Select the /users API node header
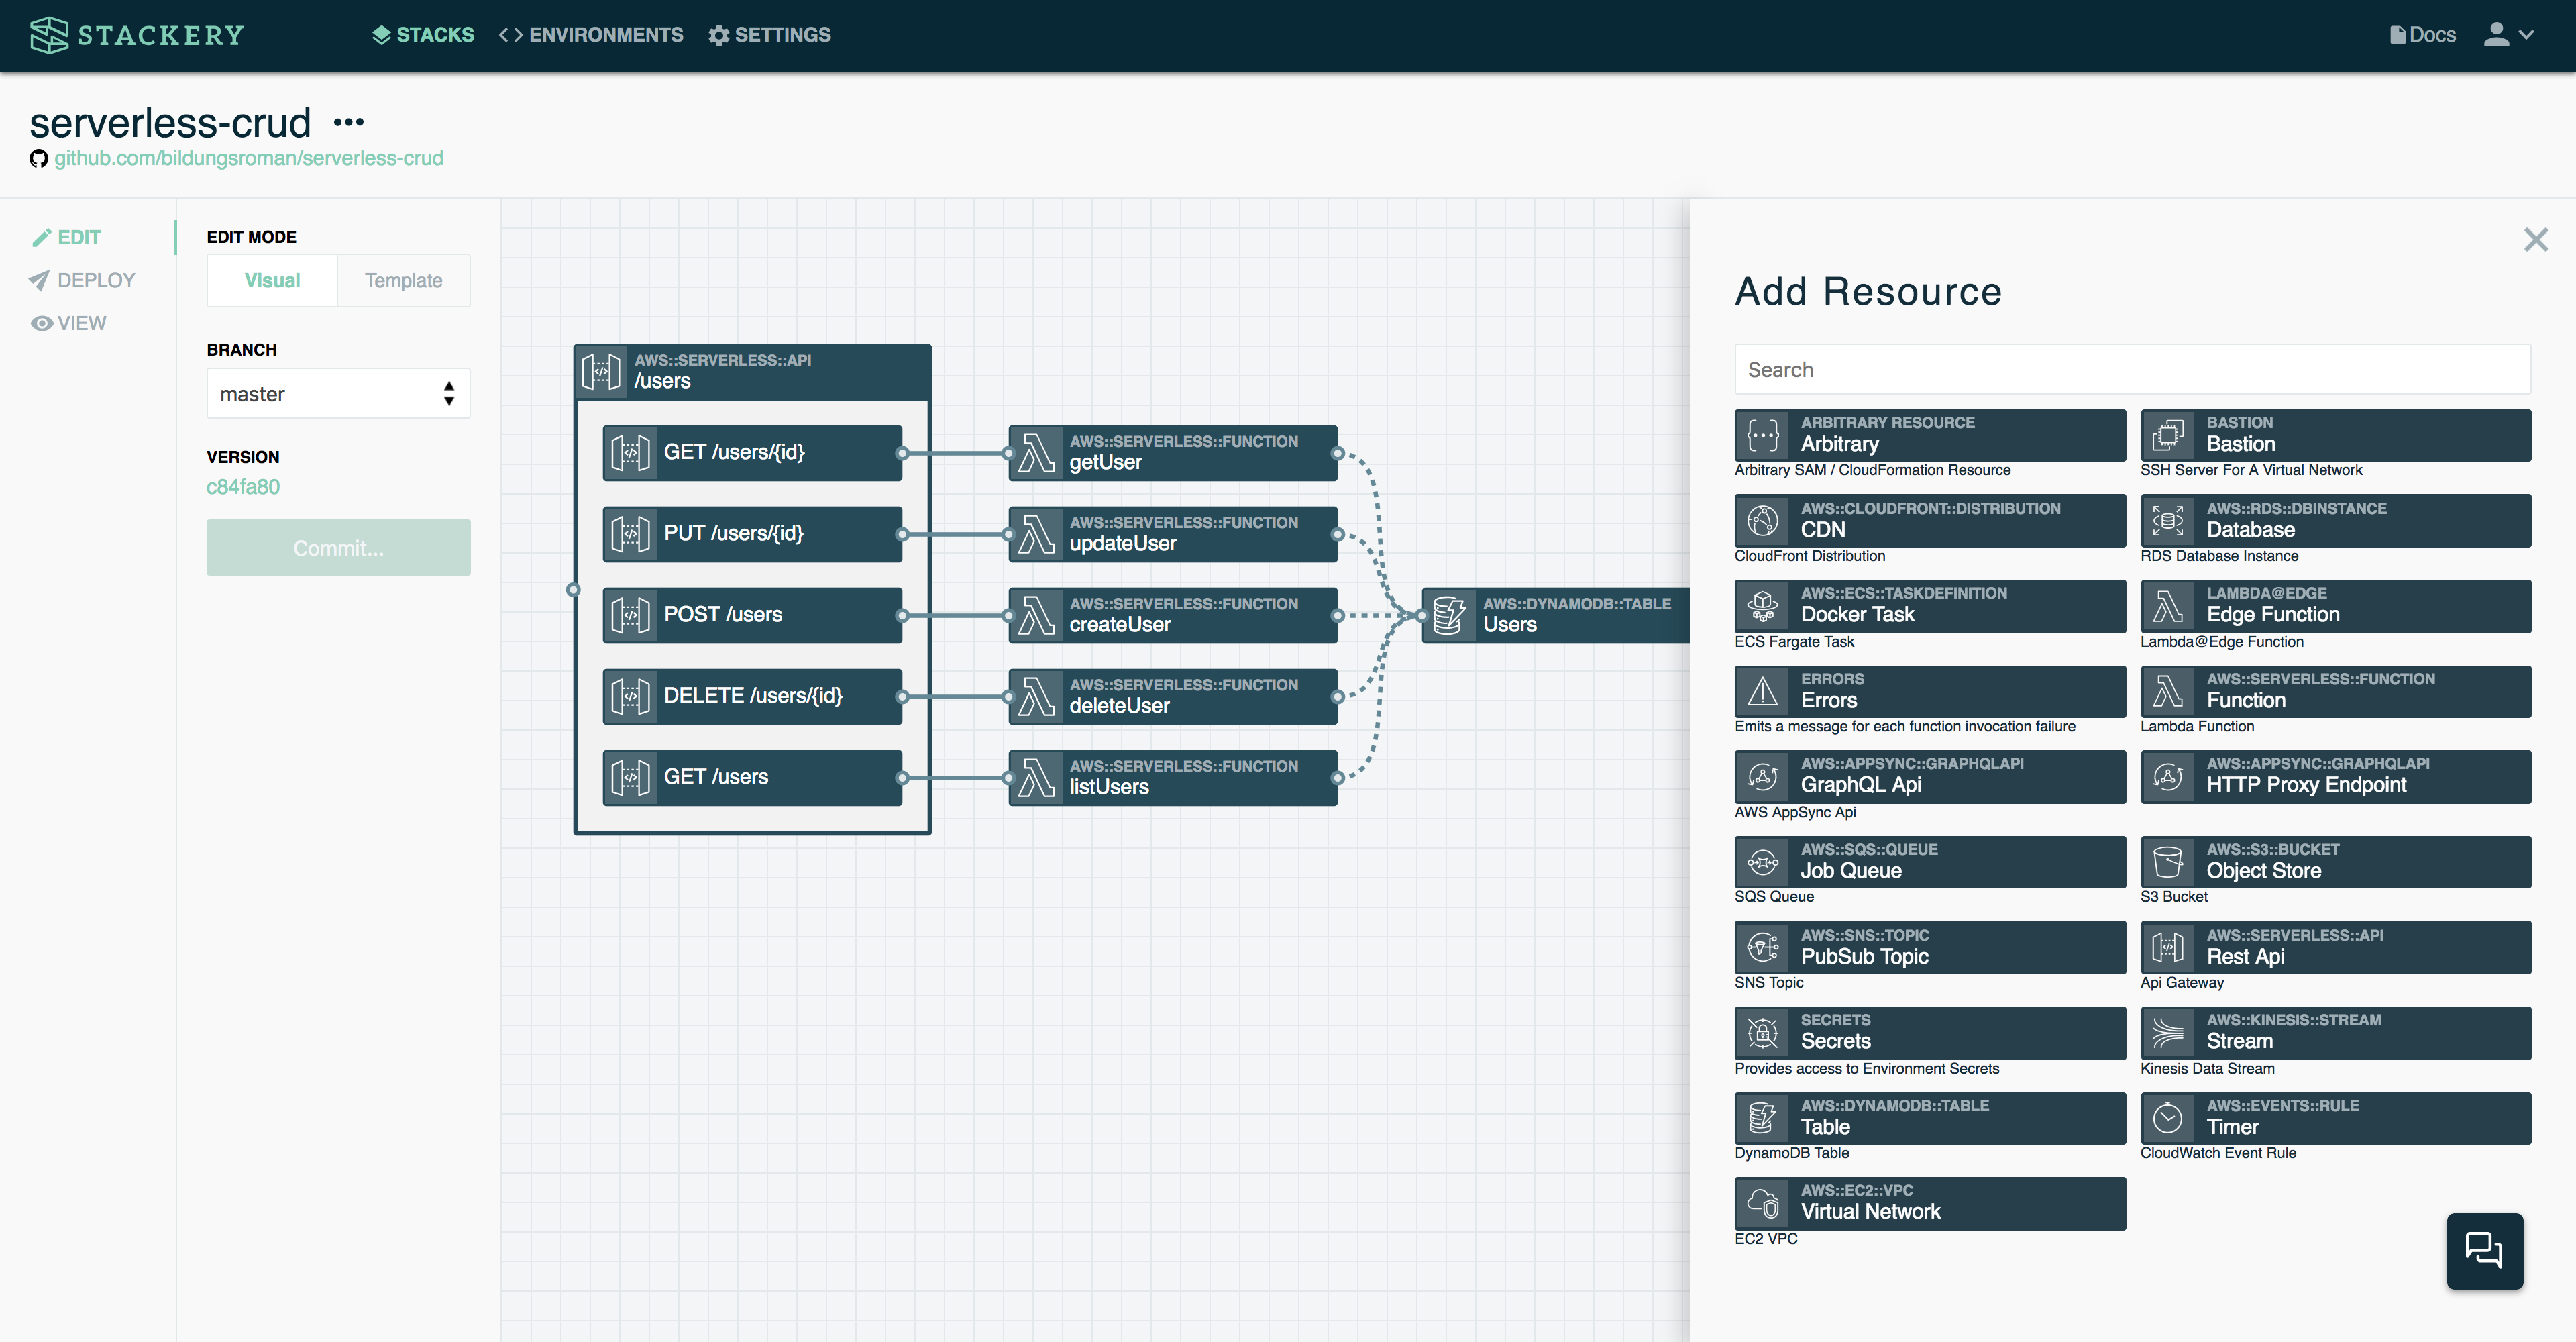The width and height of the screenshot is (2576, 1342). pyautogui.click(x=752, y=372)
